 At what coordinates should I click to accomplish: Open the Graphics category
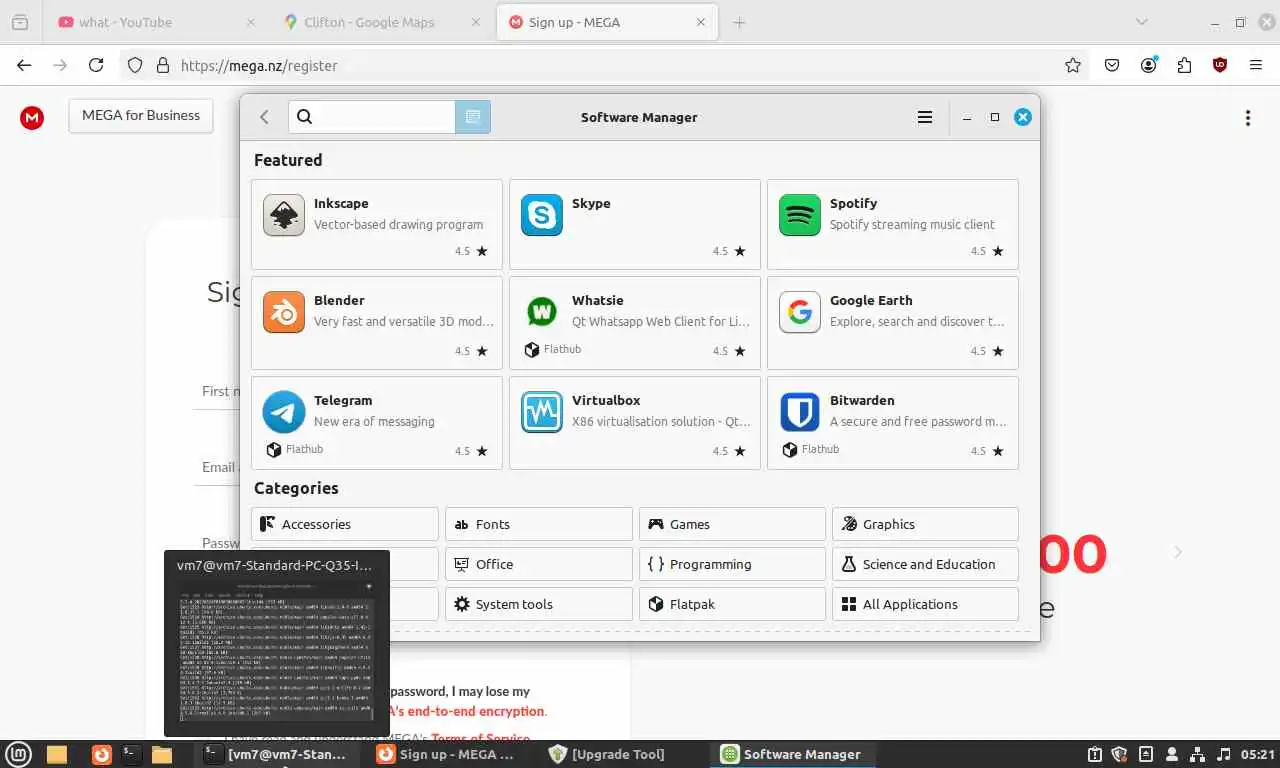(x=925, y=524)
